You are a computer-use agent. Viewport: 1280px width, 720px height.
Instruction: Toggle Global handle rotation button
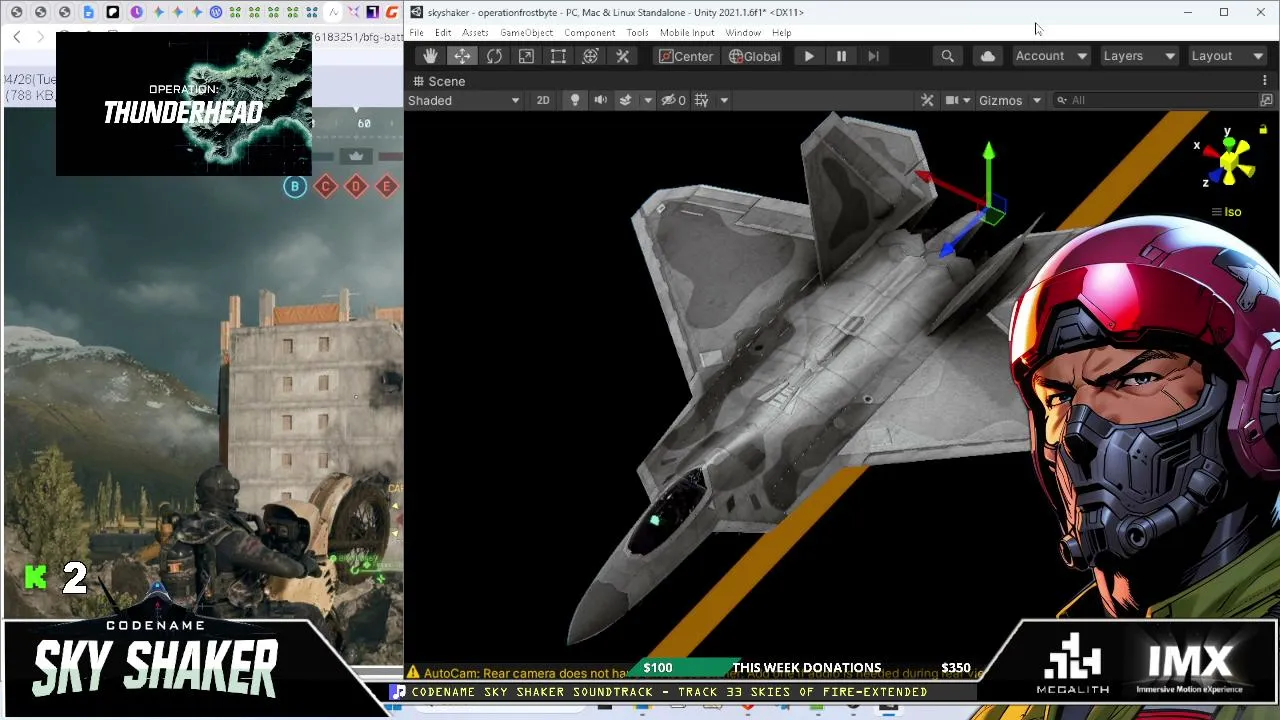click(x=754, y=56)
